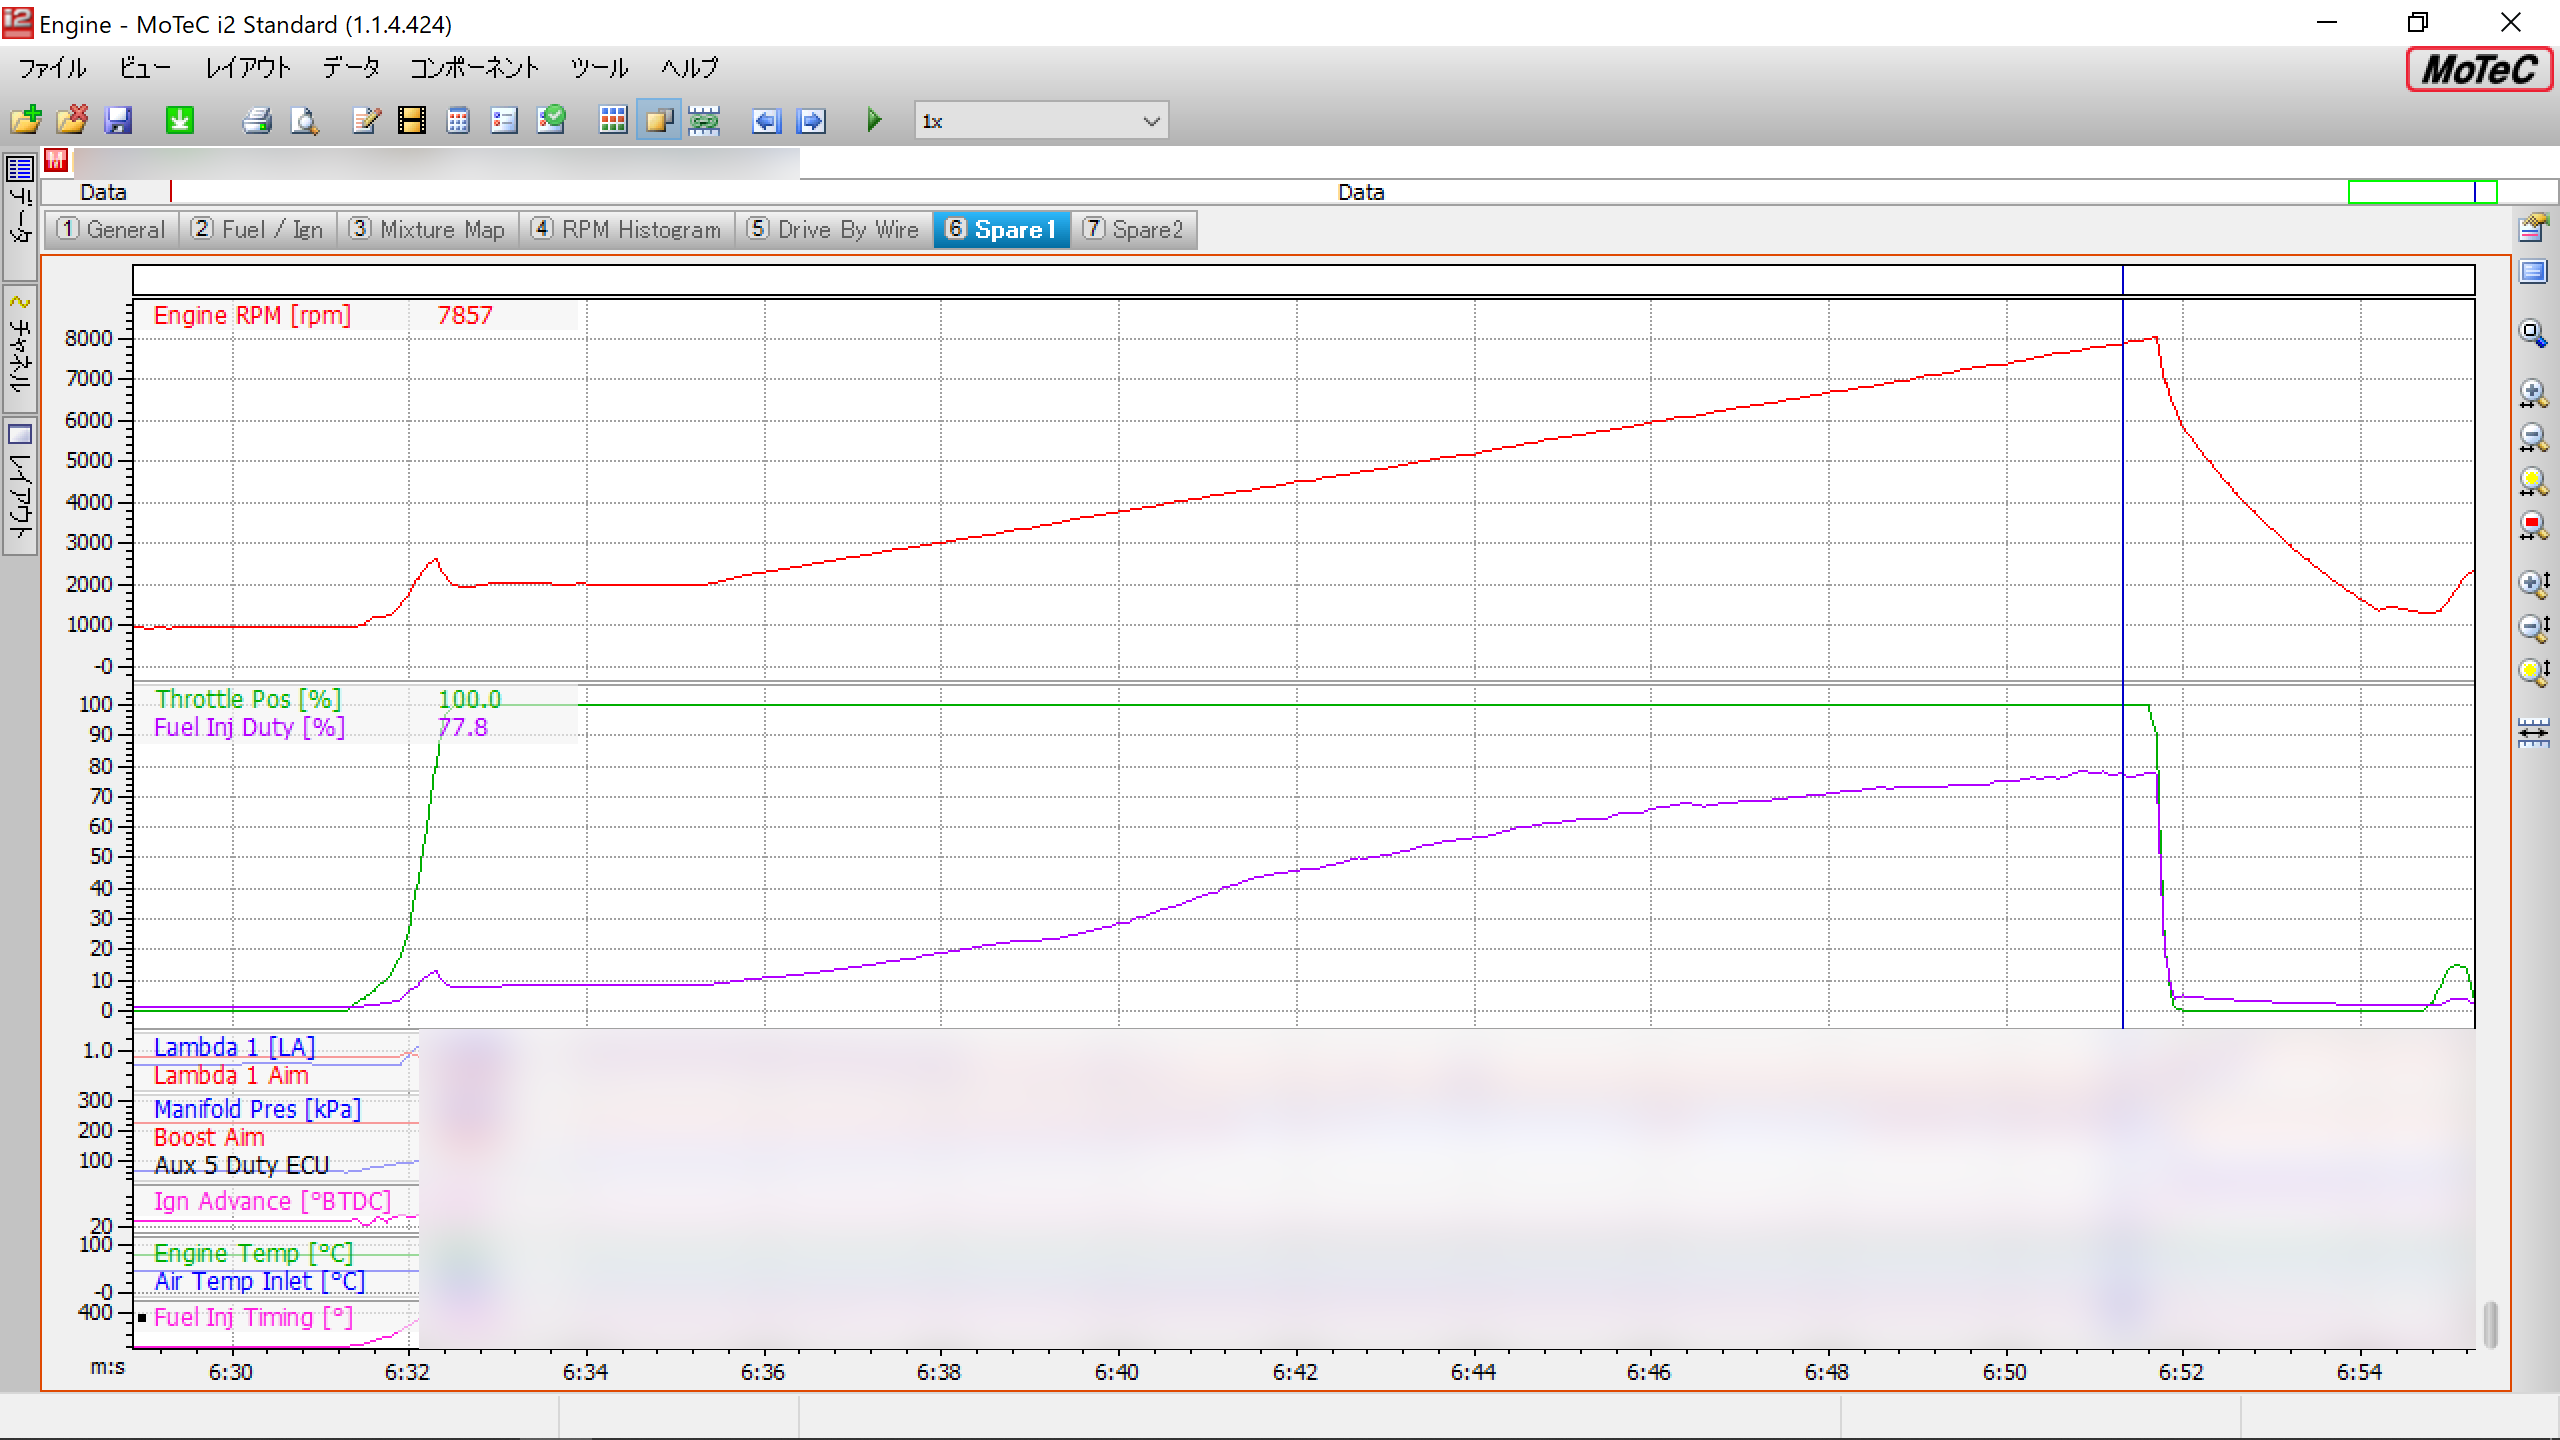The height and width of the screenshot is (1440, 2560).
Task: Click the green overview range box in Data bar
Action: click(2420, 192)
